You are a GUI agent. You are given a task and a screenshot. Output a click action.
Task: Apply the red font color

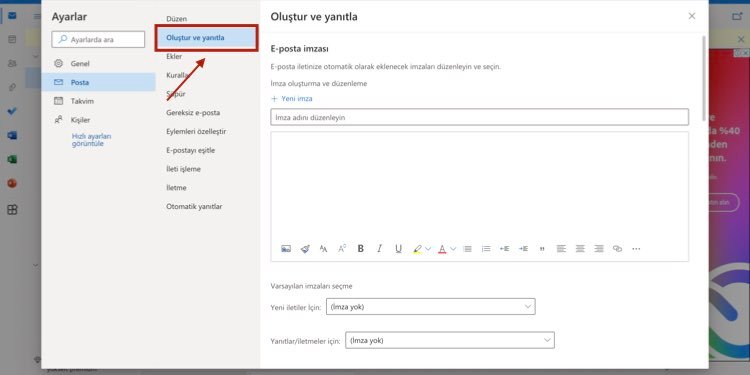[442, 249]
